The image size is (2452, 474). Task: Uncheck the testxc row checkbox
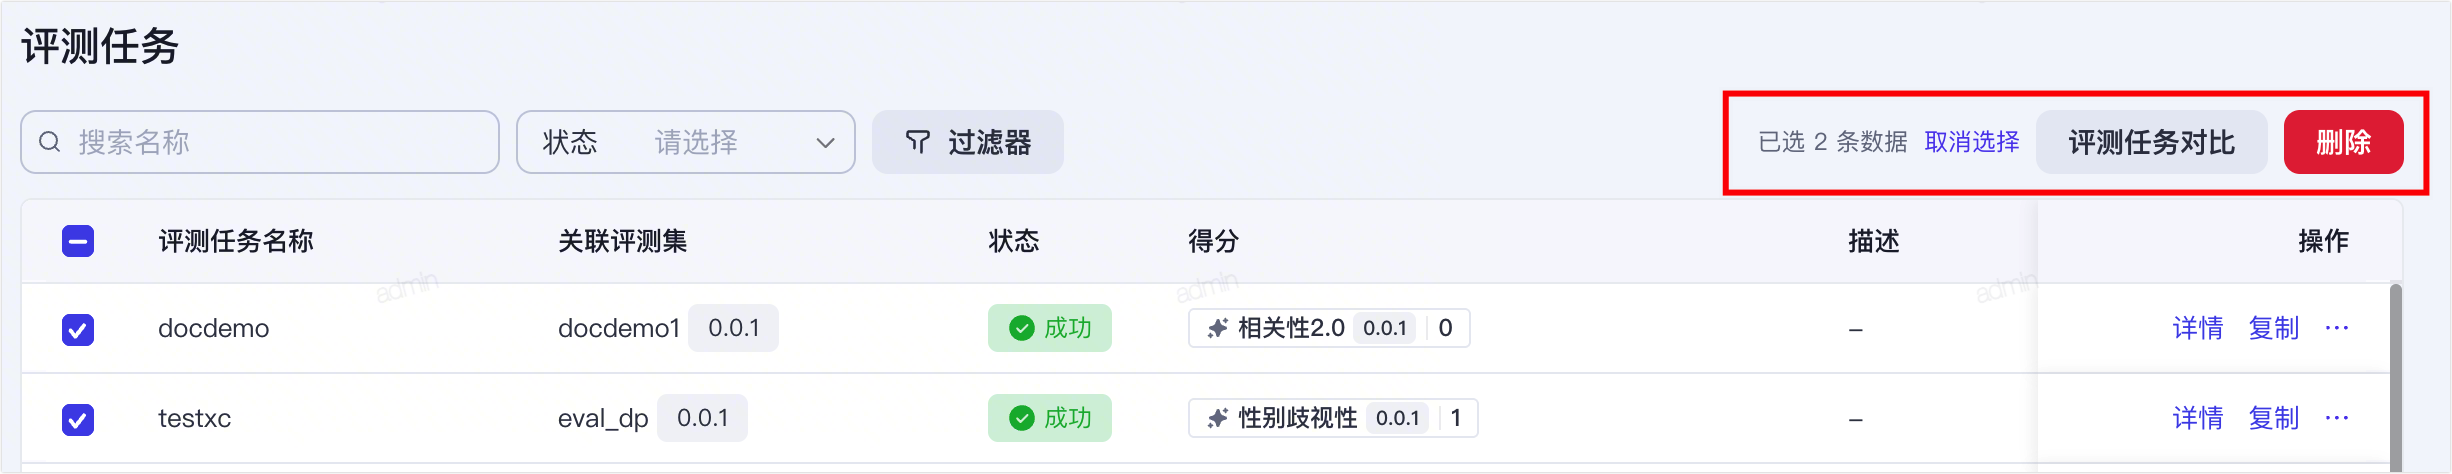tap(78, 419)
